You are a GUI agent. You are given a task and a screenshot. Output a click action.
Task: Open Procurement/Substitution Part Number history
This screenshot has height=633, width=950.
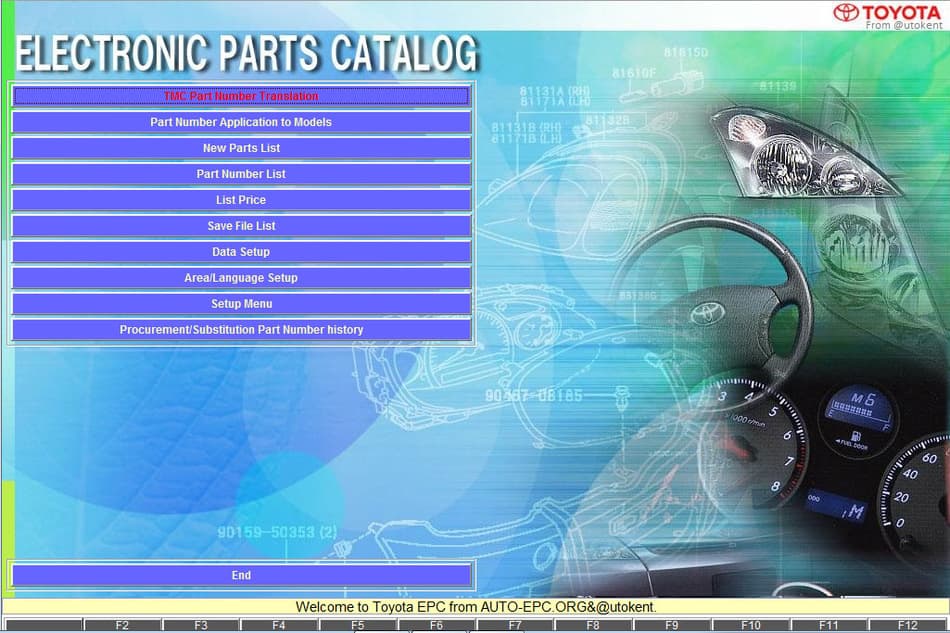pos(241,331)
